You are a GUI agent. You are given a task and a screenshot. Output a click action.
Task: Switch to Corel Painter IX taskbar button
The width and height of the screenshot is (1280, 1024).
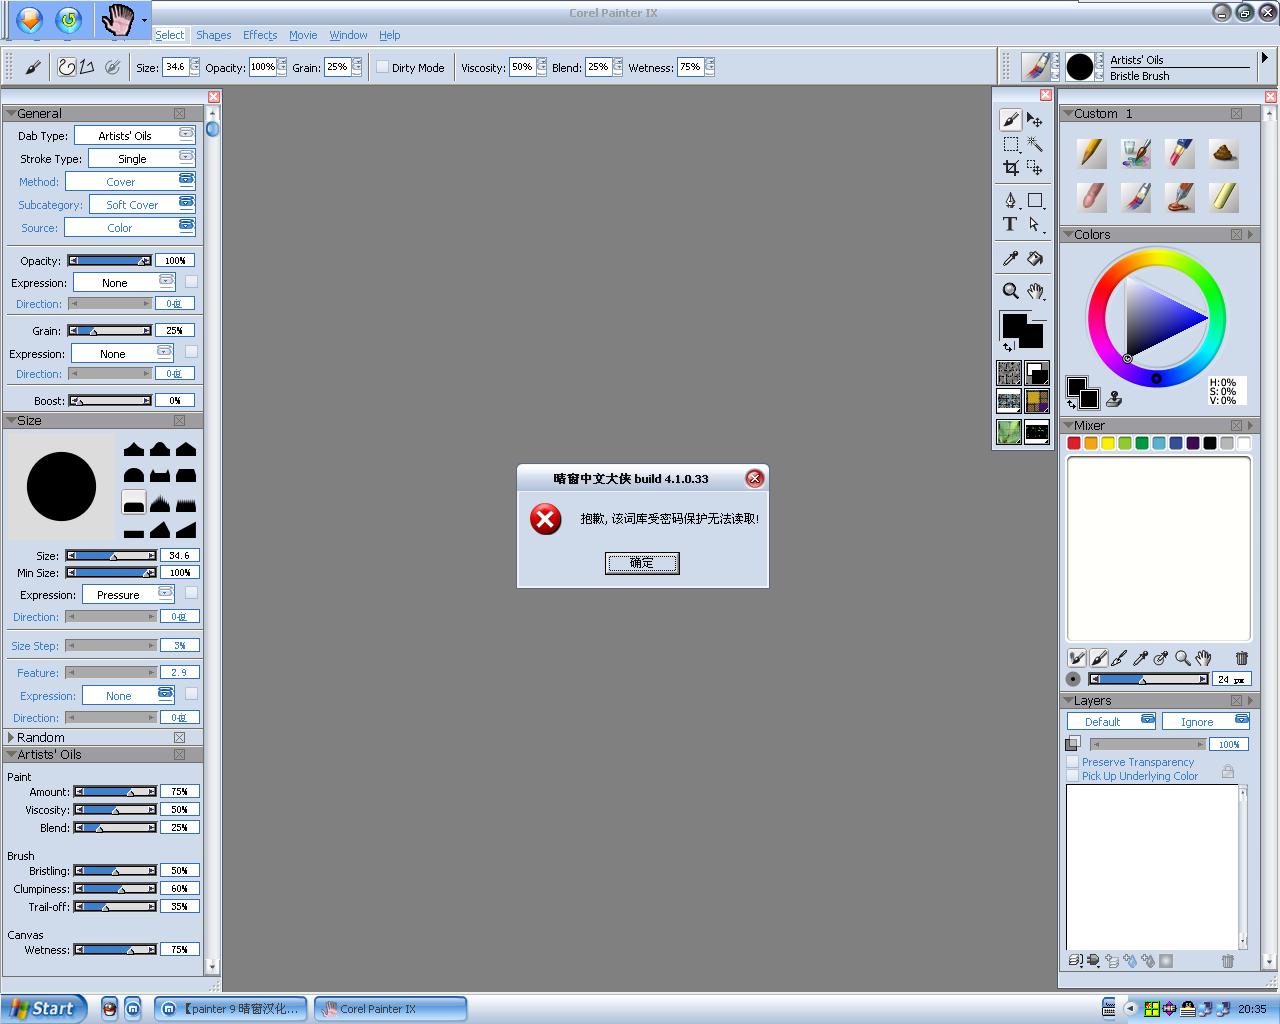pyautogui.click(x=391, y=1008)
